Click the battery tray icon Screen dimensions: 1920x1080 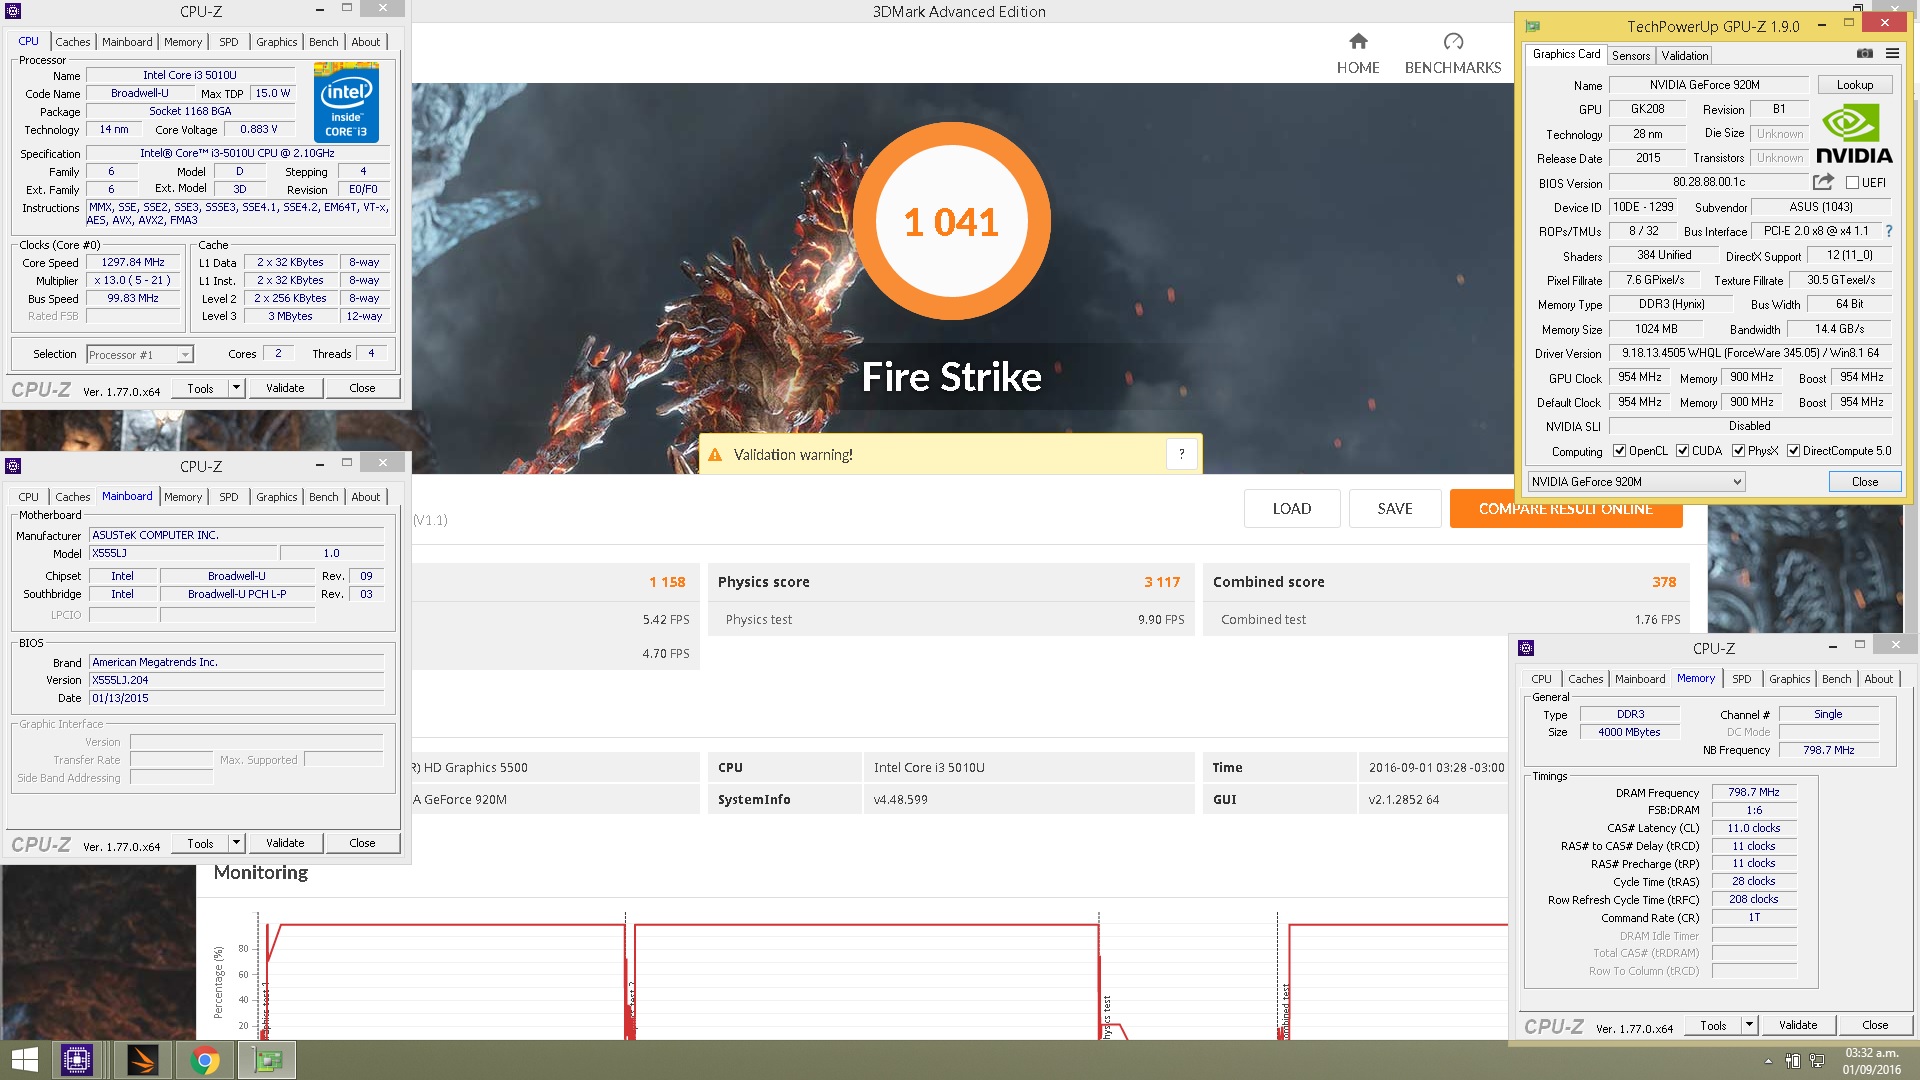pos(1793,1061)
